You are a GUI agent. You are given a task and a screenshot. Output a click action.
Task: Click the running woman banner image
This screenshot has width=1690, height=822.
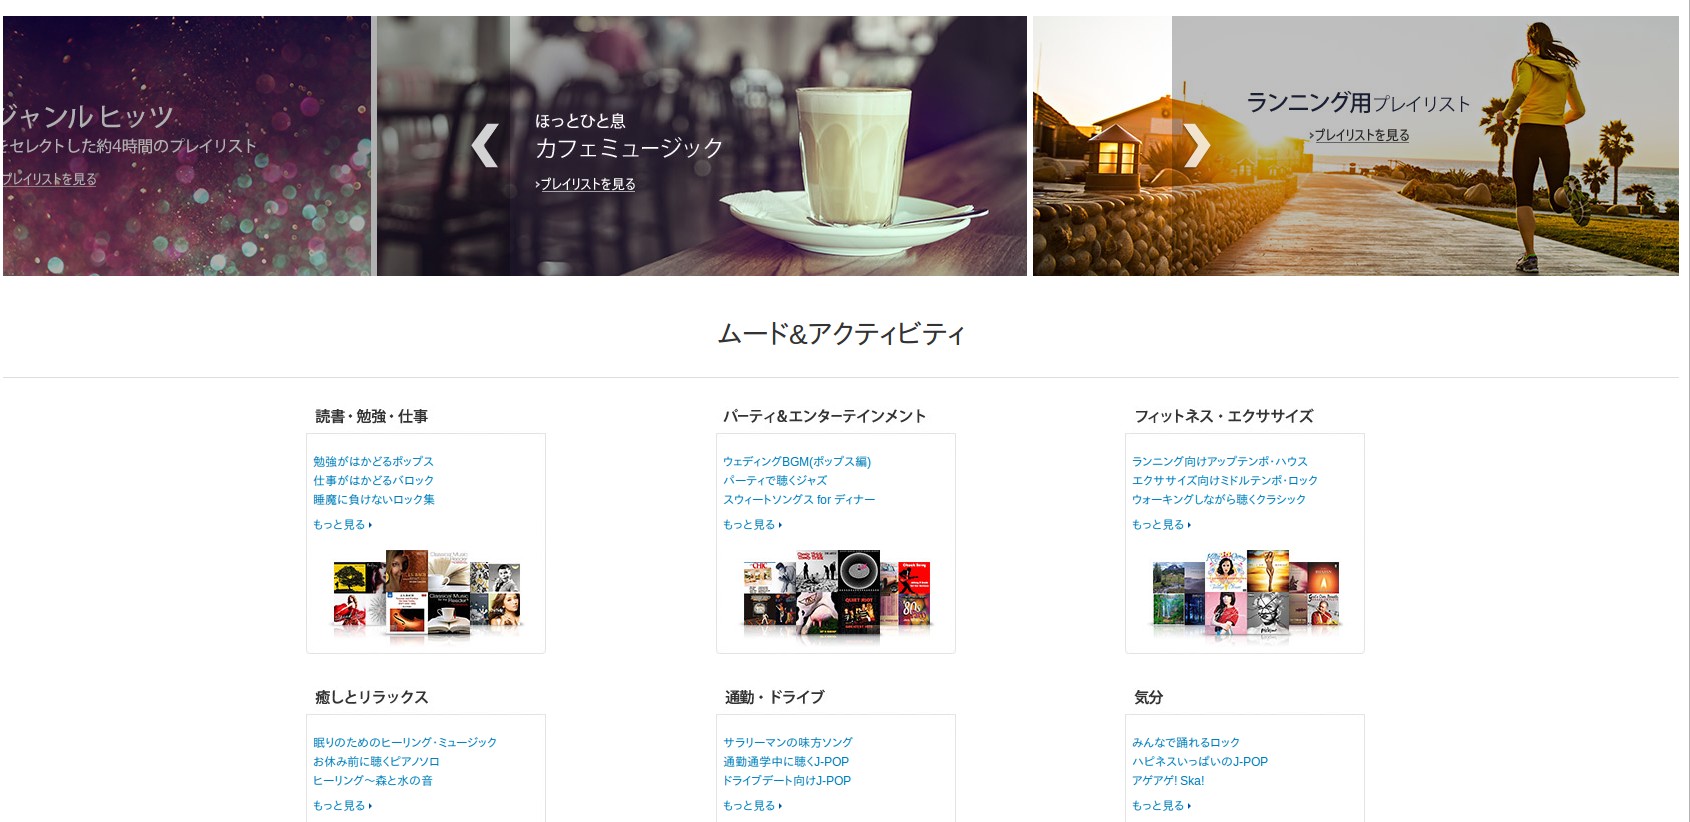[x=1356, y=146]
